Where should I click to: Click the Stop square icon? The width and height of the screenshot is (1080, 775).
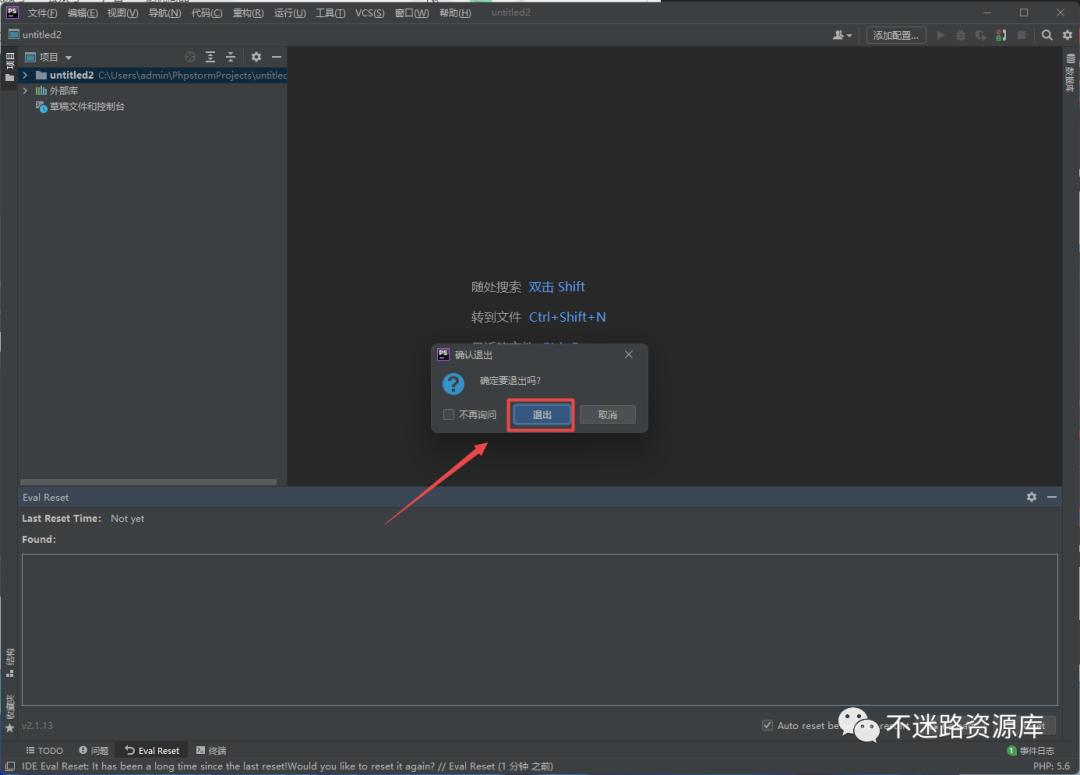click(x=1021, y=35)
